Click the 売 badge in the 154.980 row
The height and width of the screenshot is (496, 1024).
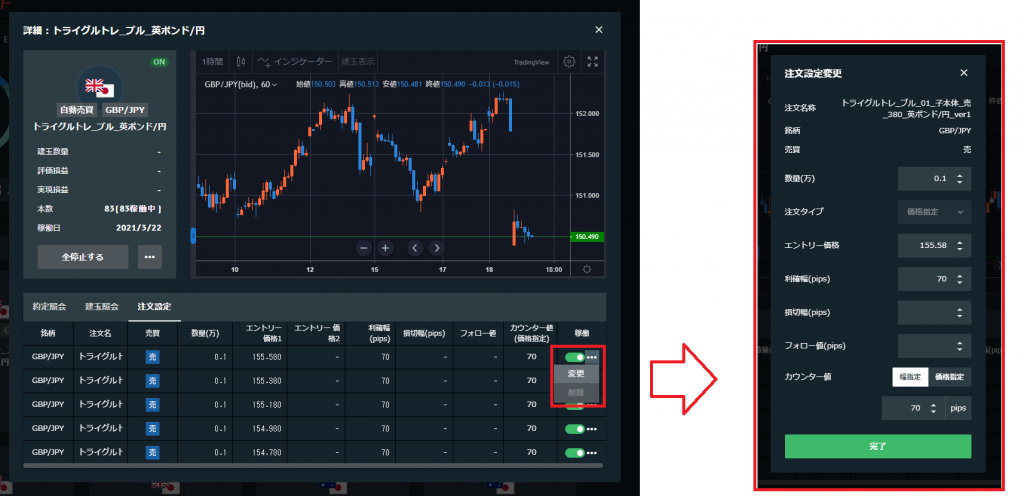(x=153, y=429)
